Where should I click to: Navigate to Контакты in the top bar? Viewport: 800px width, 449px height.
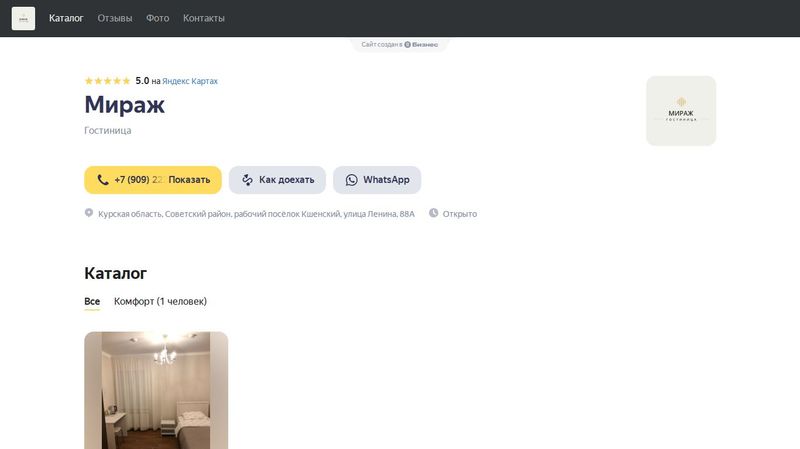(204, 18)
